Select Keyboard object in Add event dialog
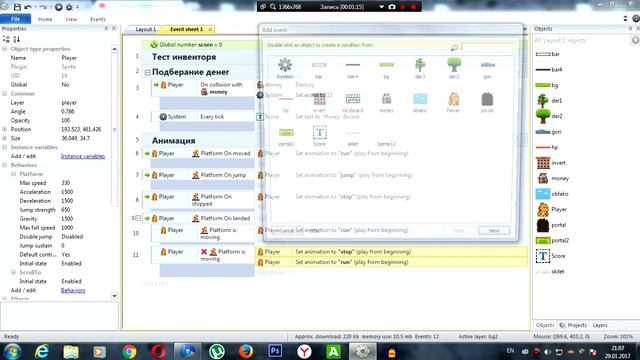The image size is (640, 360). point(353,102)
